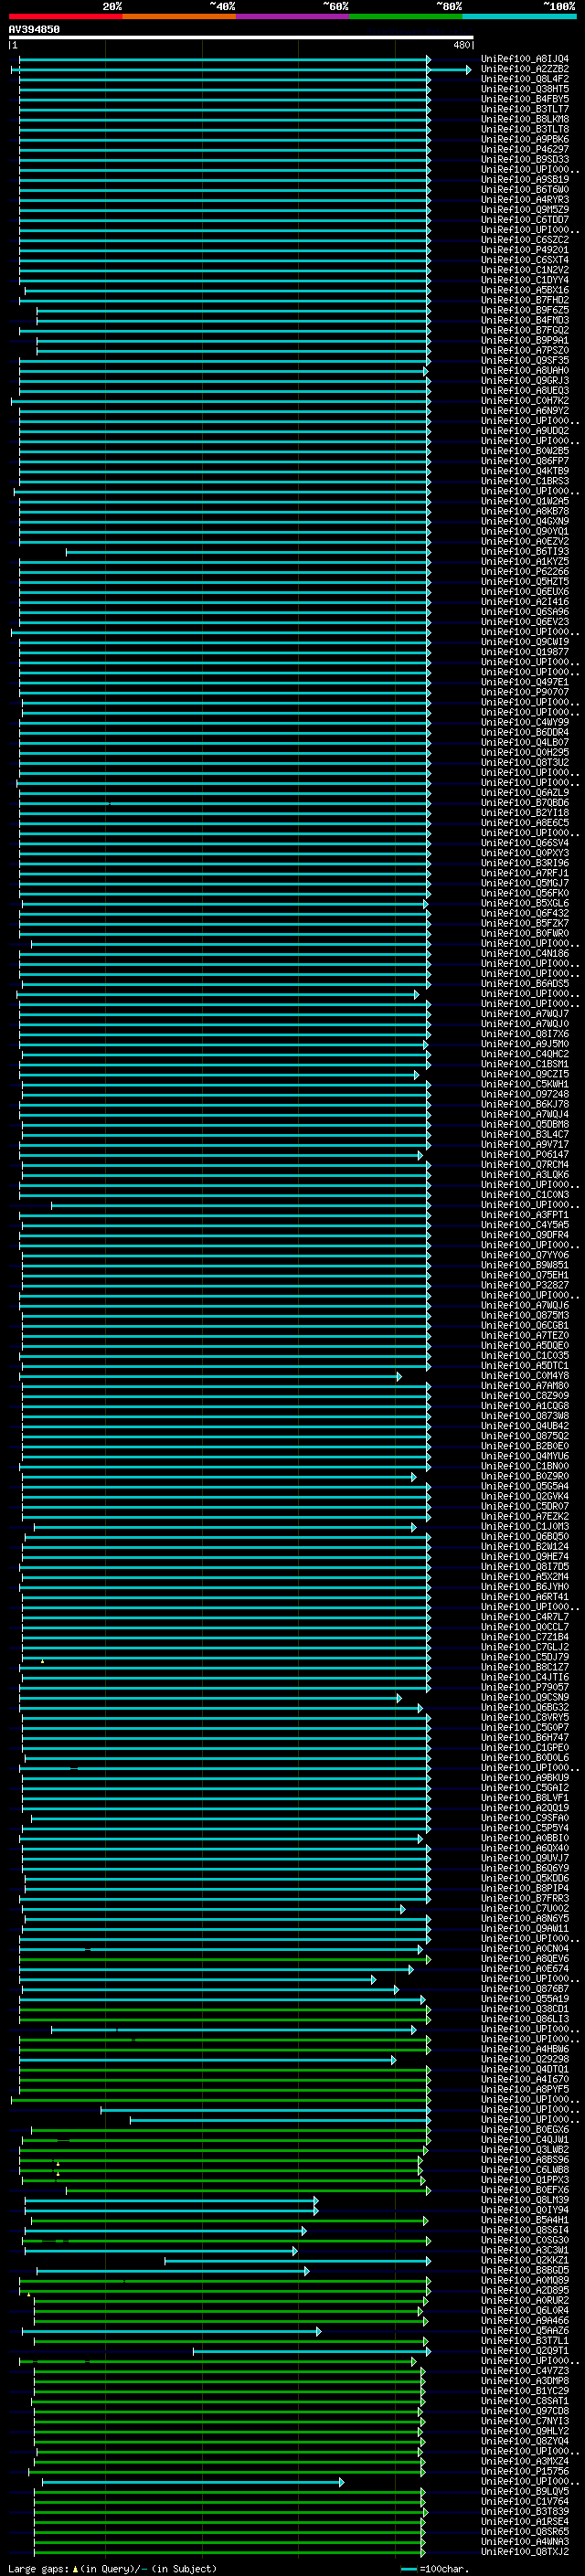Select hit label UniRef100_P32827
This screenshot has width=585, height=2576.
pos(525,1285)
